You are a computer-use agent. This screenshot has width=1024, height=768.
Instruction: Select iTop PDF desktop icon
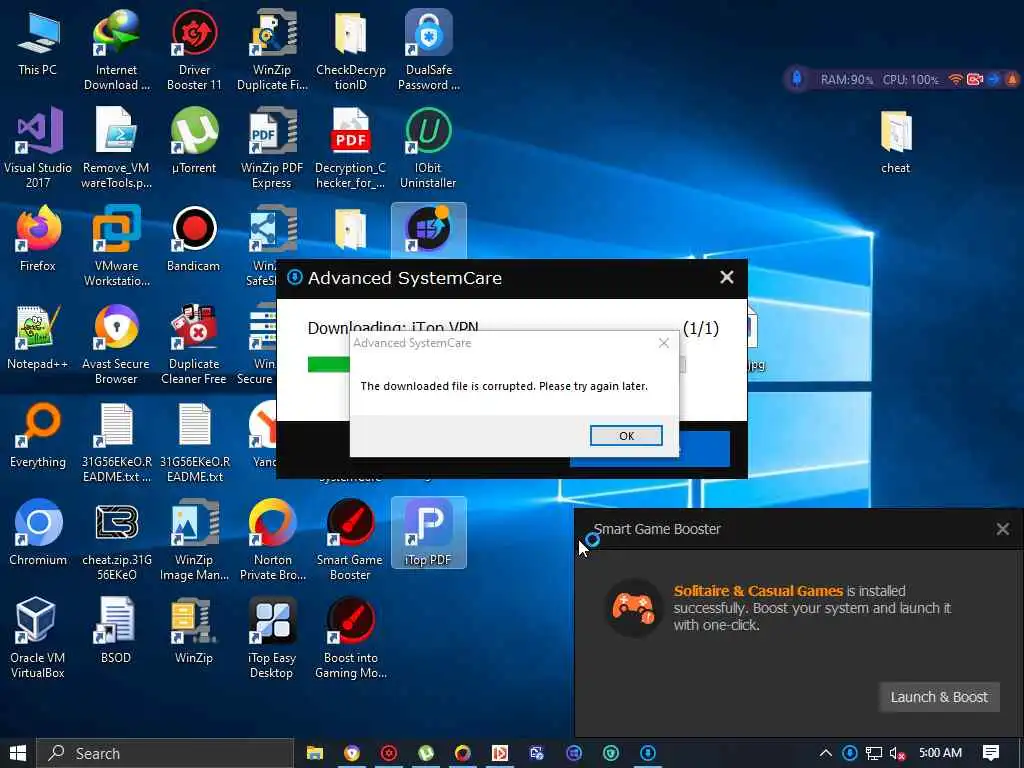(x=428, y=533)
